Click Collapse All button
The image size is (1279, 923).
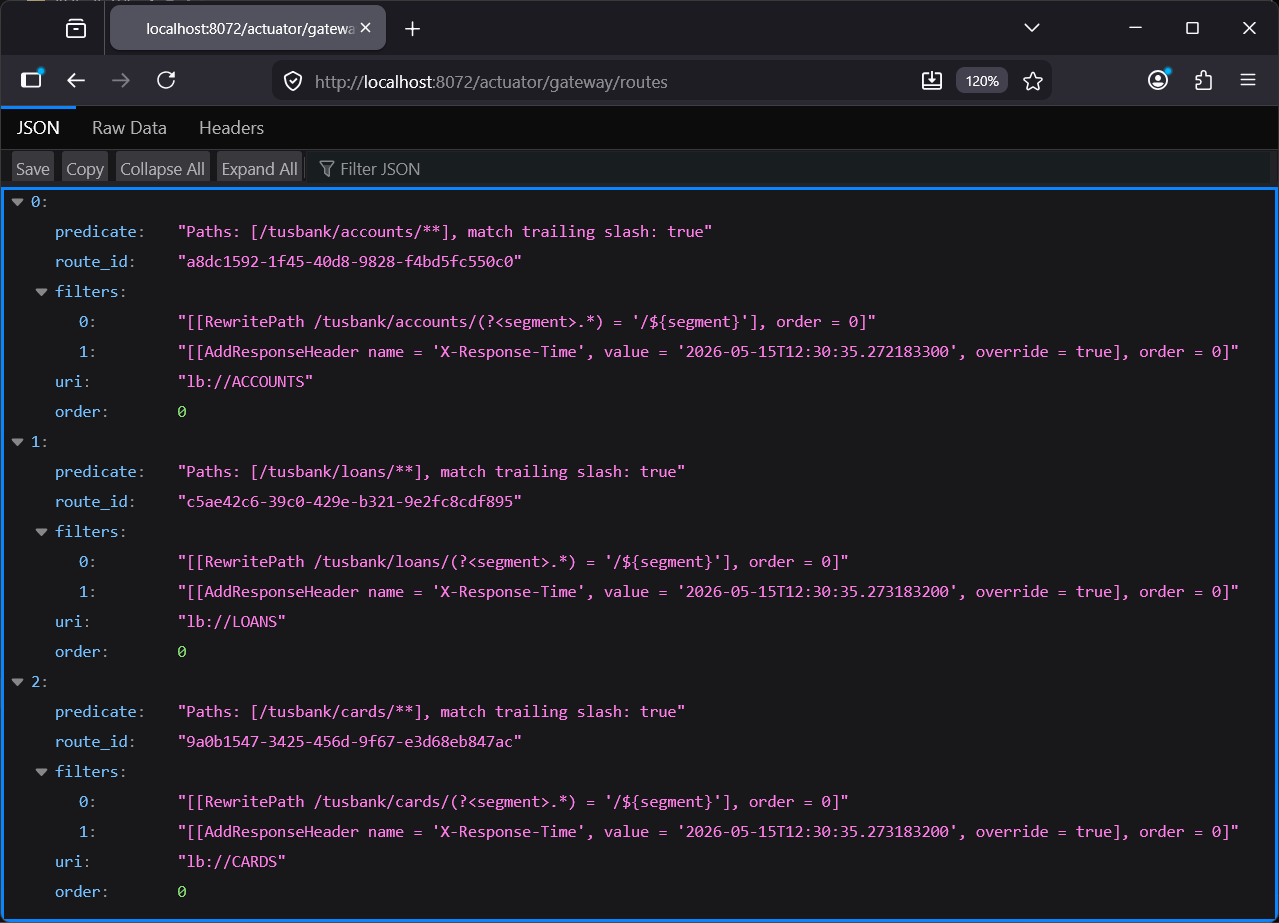coord(162,169)
